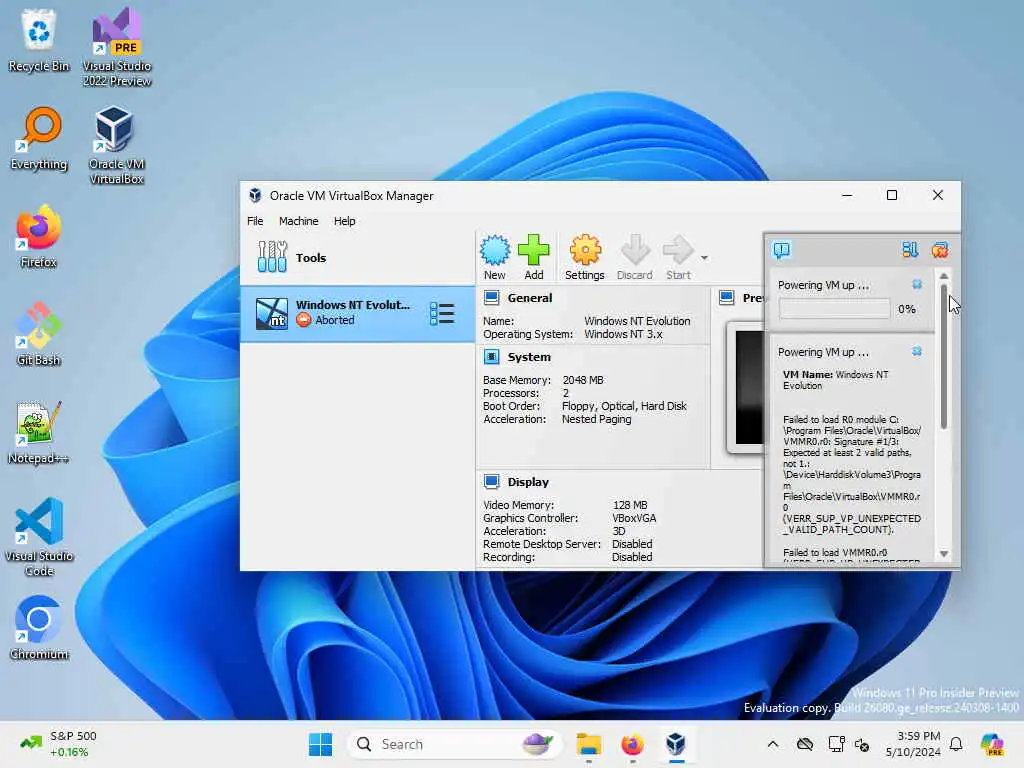
Task: Click the Nested Paging acceleration value
Action: pyautogui.click(x=596, y=419)
